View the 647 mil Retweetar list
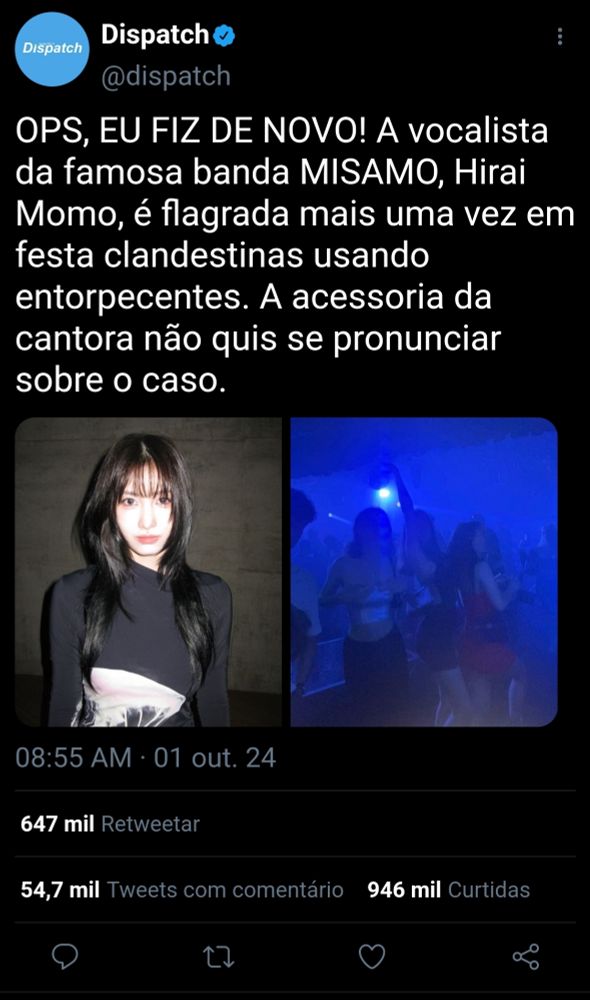590x1000 pixels. 110,823
